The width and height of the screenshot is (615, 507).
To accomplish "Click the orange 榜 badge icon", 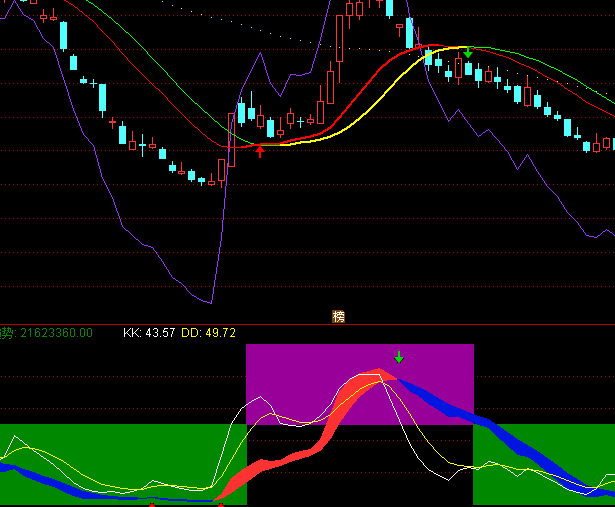I will point(338,316).
